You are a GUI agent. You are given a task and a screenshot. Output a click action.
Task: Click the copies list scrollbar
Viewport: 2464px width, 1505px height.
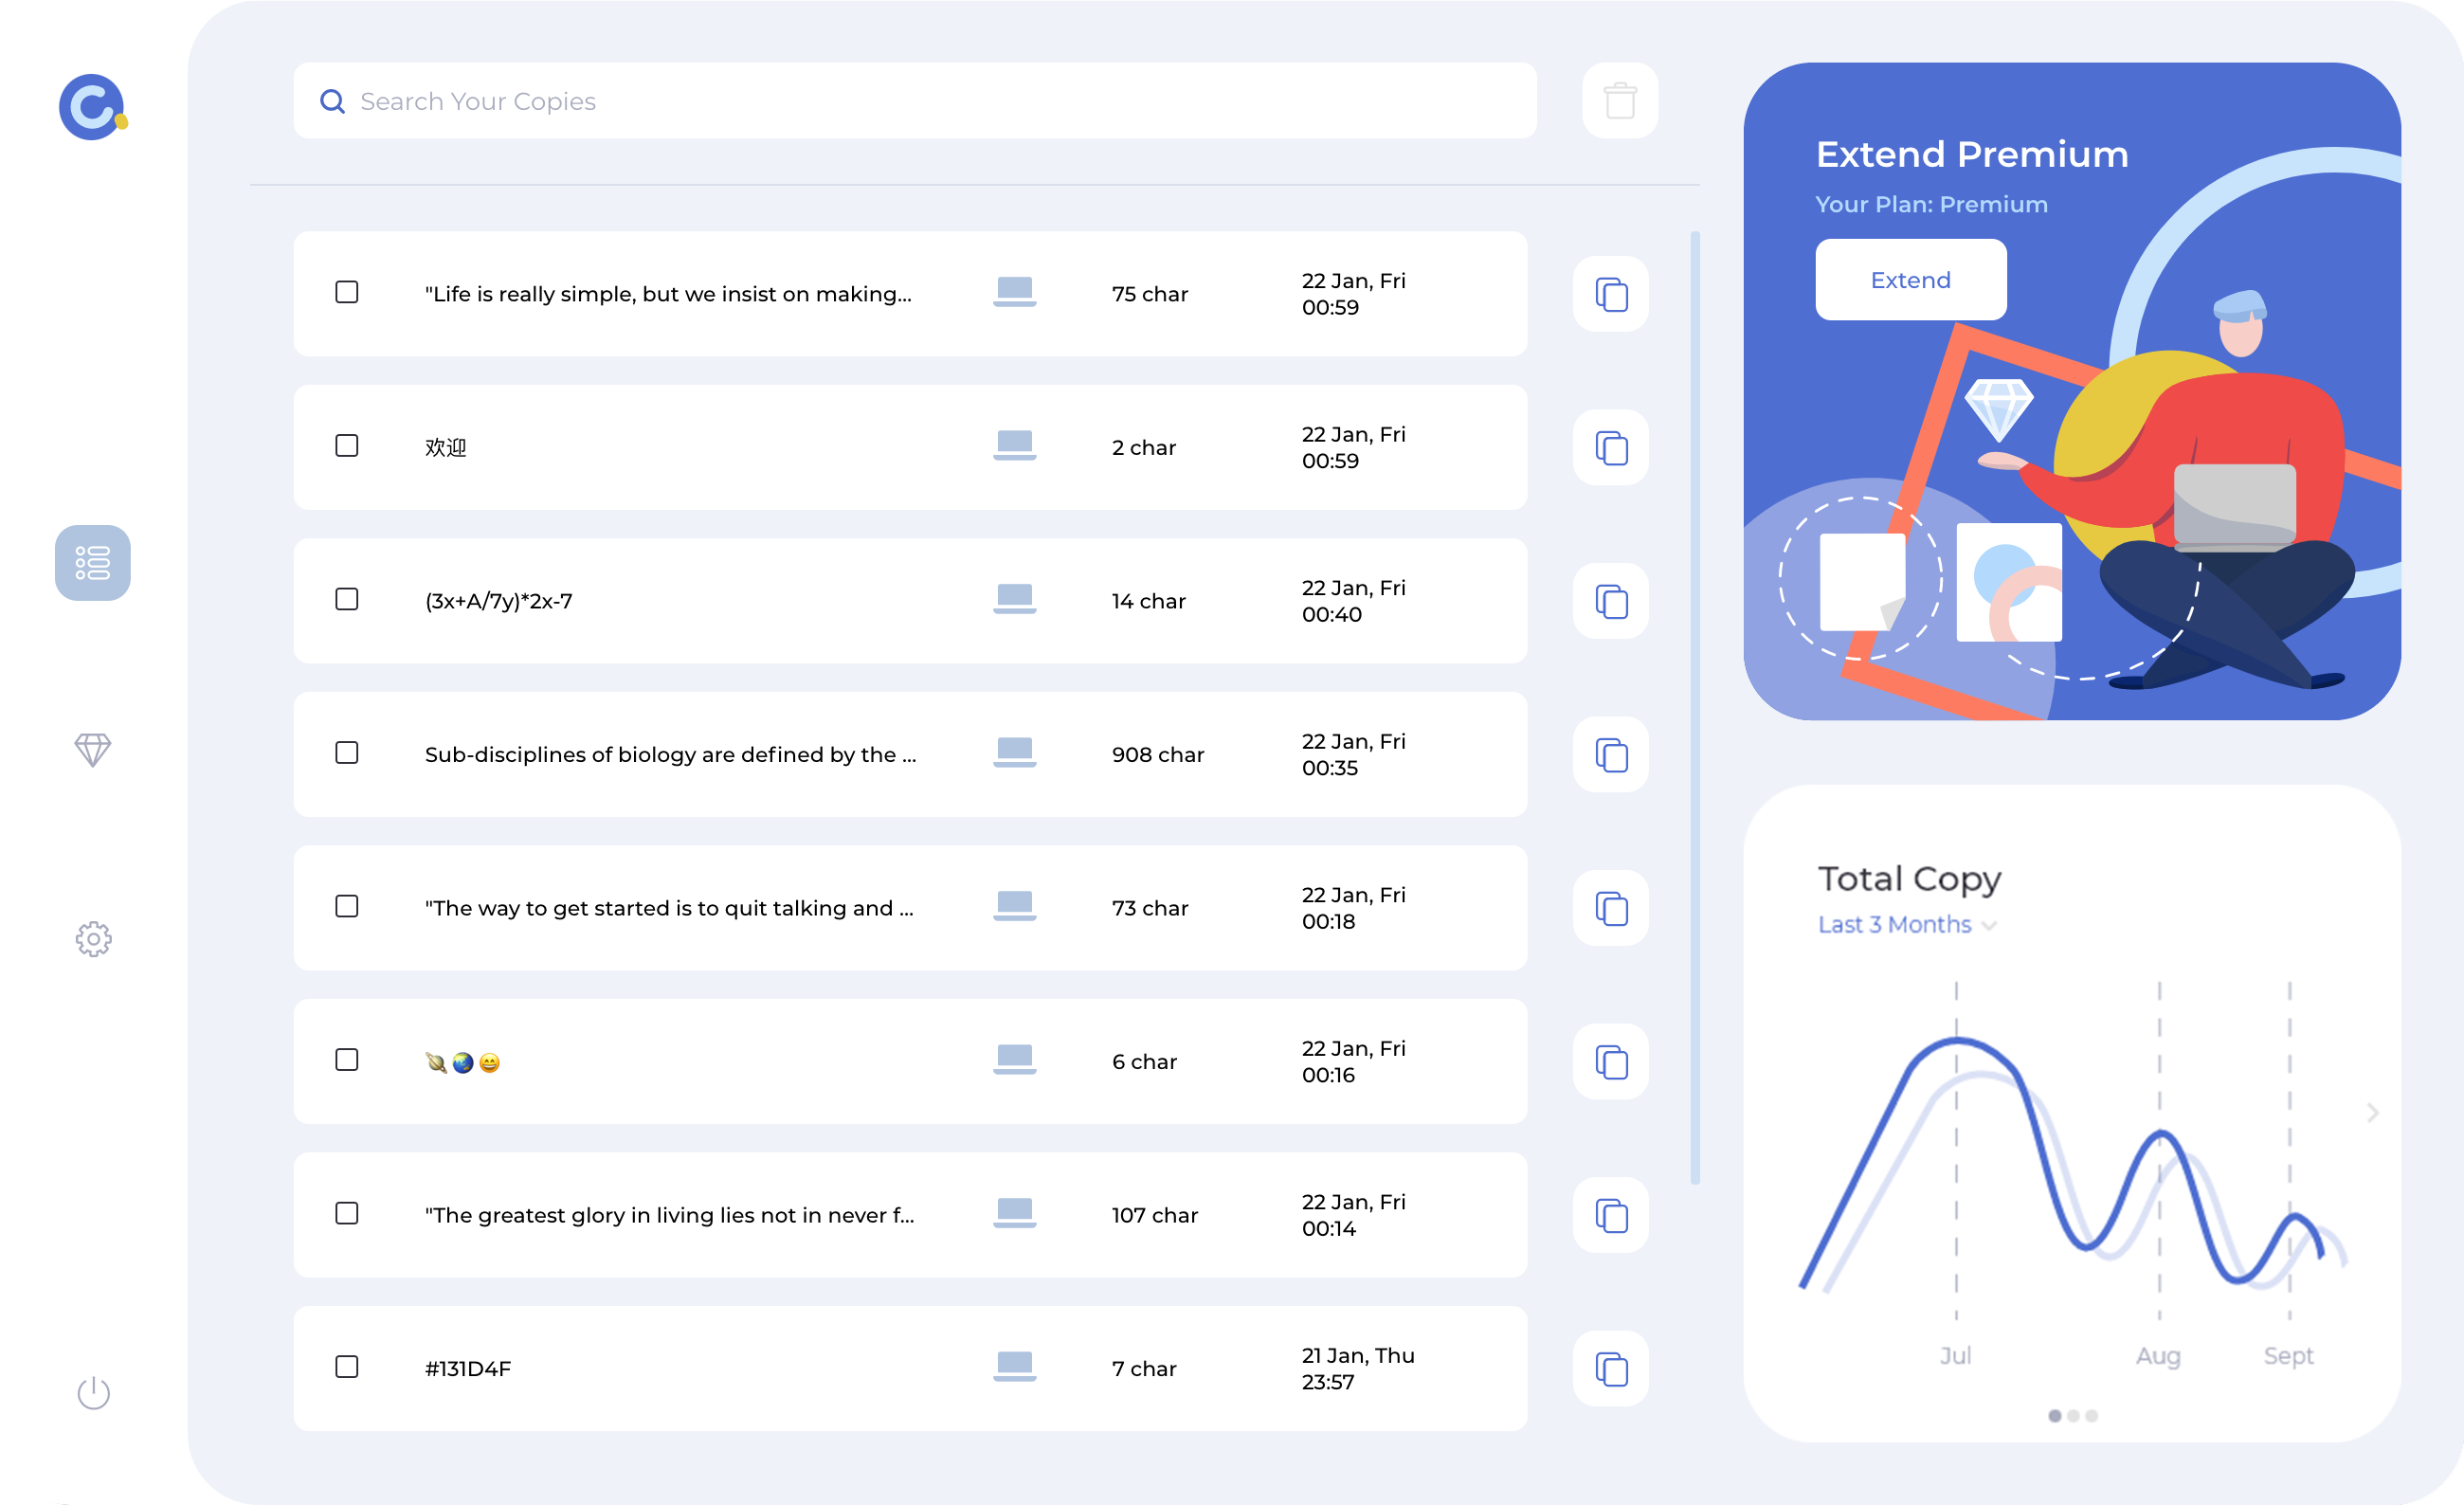pyautogui.click(x=1695, y=707)
